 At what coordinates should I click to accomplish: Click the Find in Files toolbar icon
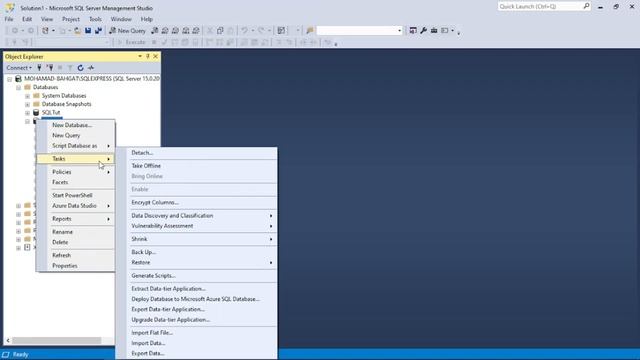[310, 31]
